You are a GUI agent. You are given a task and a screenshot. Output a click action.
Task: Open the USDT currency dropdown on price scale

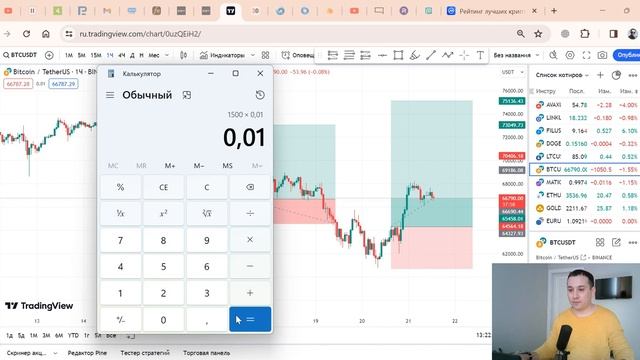(x=512, y=72)
